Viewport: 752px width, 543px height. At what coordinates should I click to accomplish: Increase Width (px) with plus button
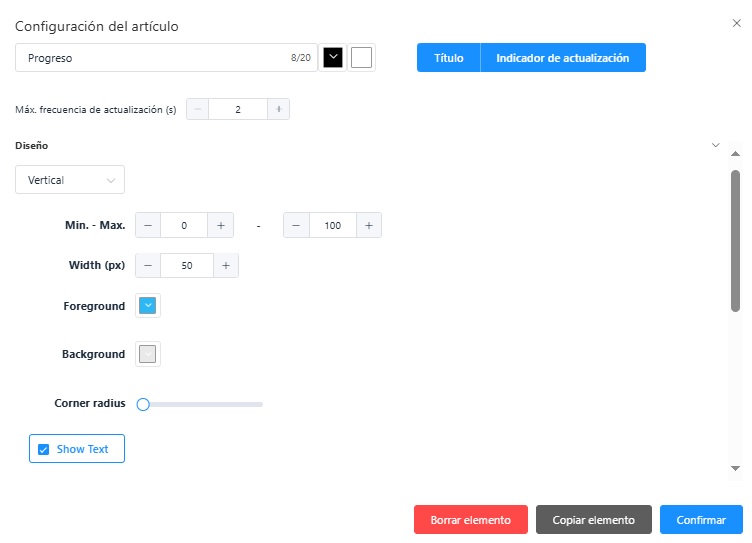coord(226,265)
